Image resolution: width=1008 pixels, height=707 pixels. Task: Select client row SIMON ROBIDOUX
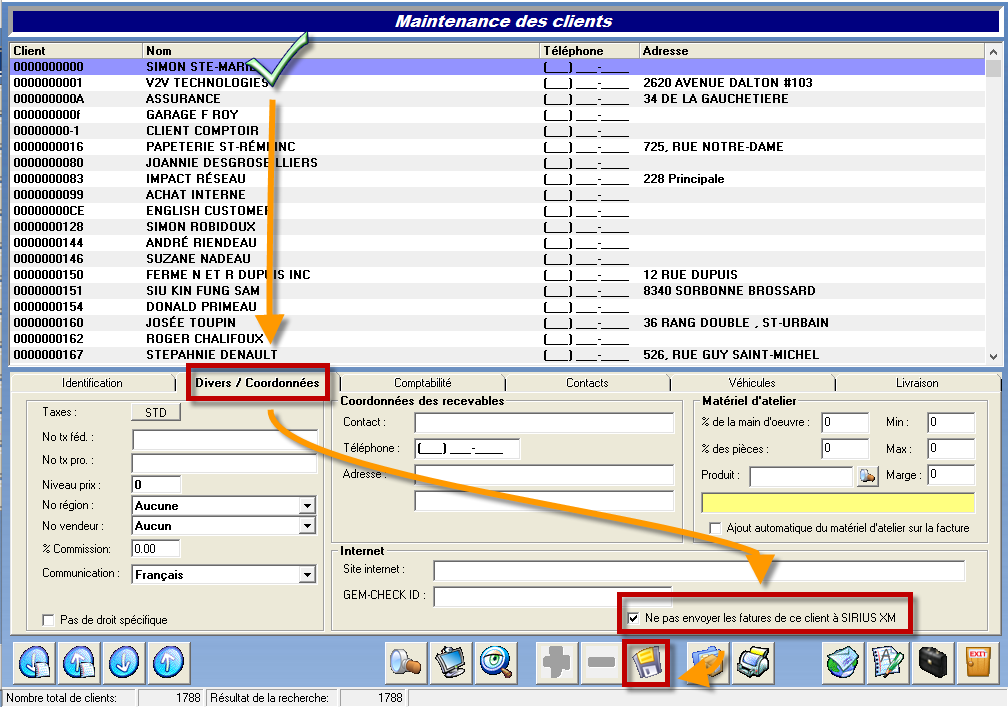tap(498, 227)
